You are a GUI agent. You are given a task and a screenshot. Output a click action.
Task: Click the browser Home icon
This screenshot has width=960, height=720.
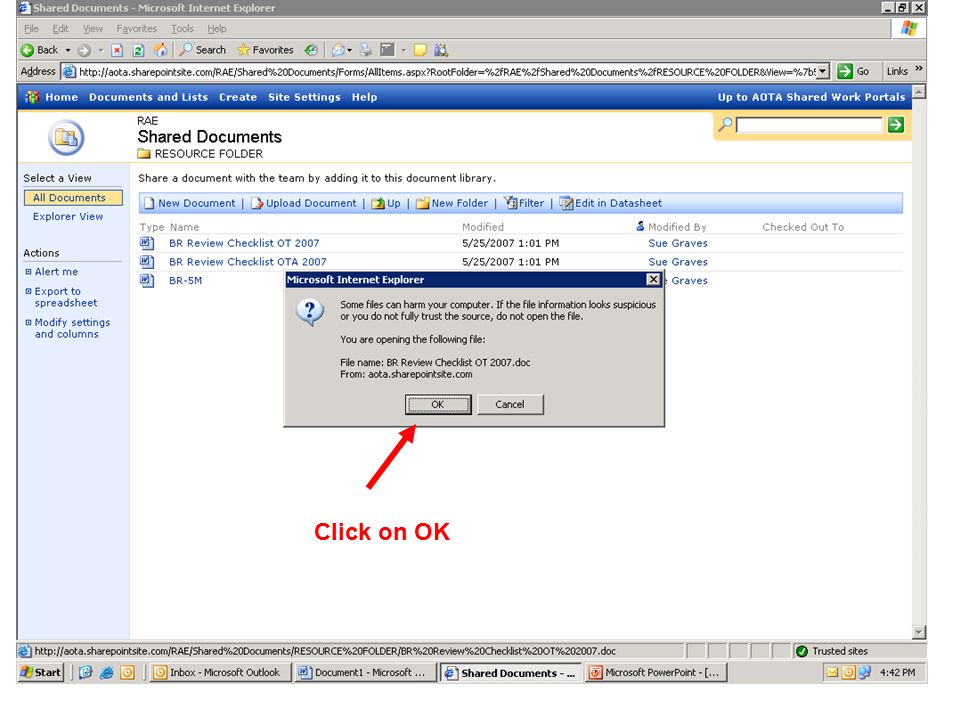coord(160,50)
